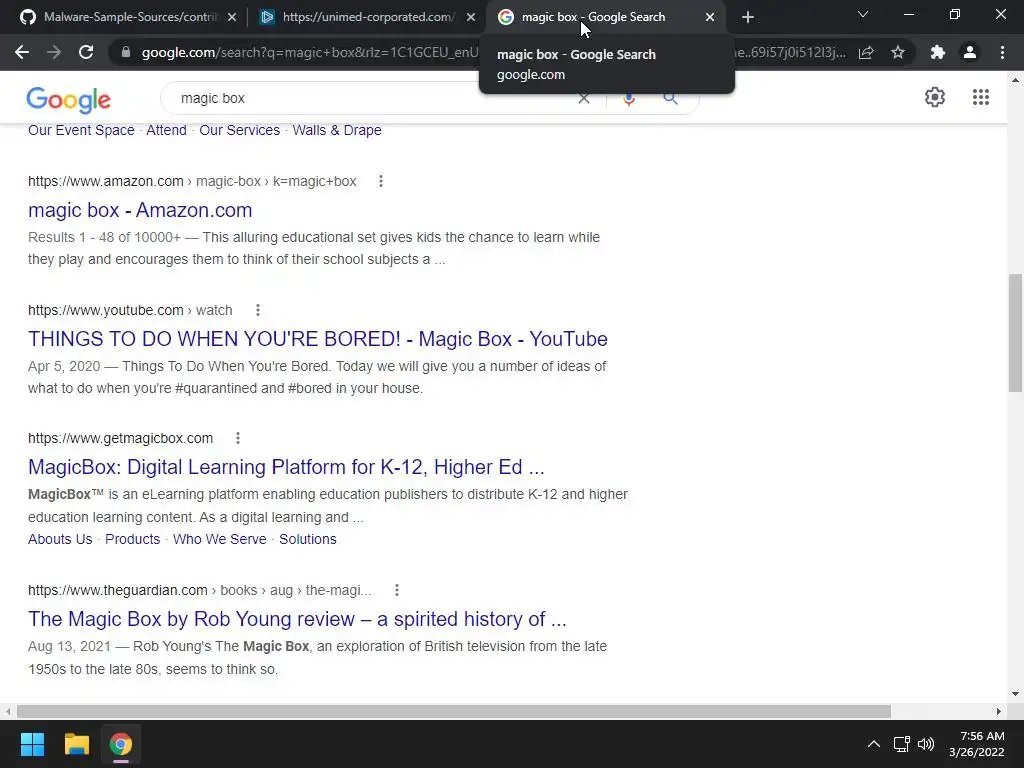Open the Our Services sitelink
This screenshot has height=768, width=1024.
pos(239,130)
